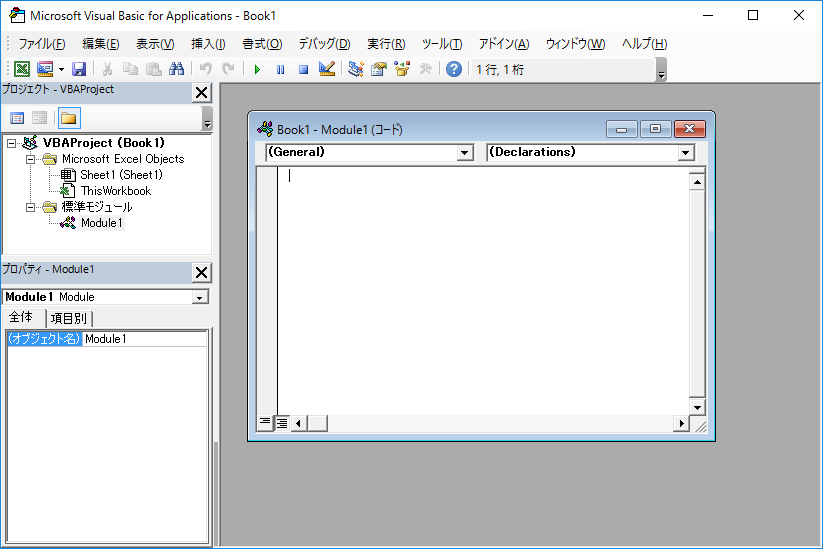
Task: Click the Paste clipboard icon
Action: 153,69
